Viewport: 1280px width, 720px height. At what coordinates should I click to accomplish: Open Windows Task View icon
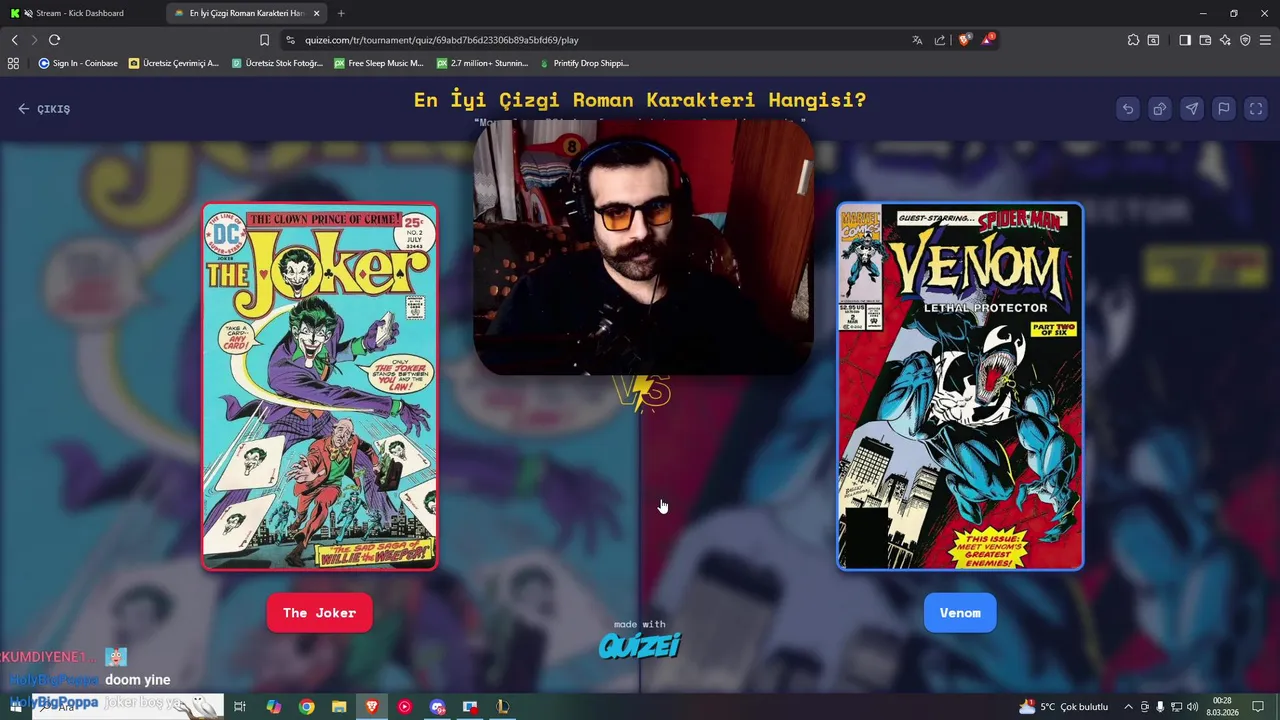[x=240, y=707]
